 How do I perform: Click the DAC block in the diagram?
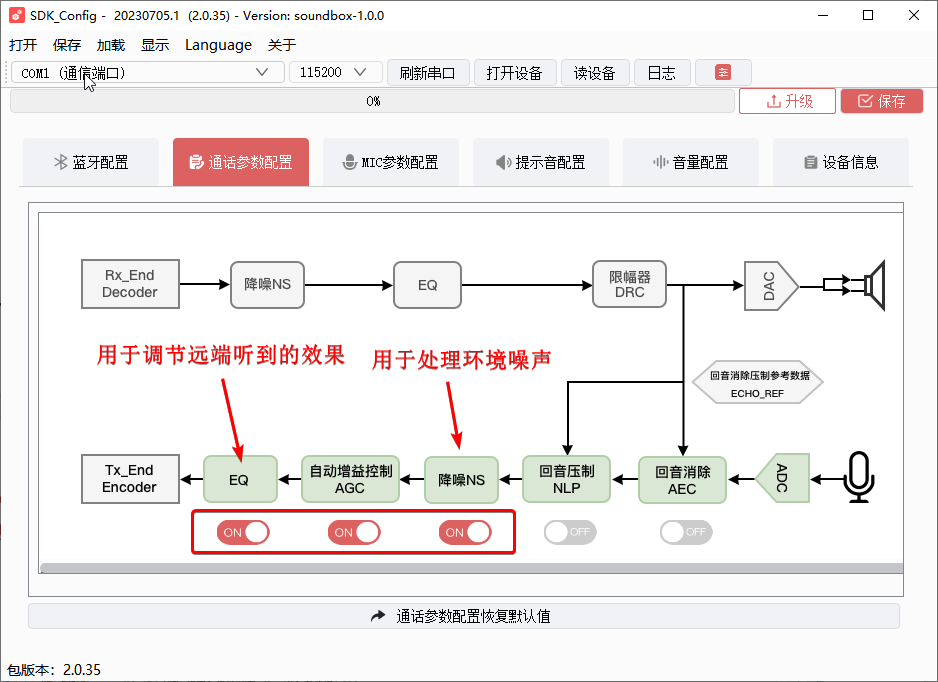coord(770,286)
